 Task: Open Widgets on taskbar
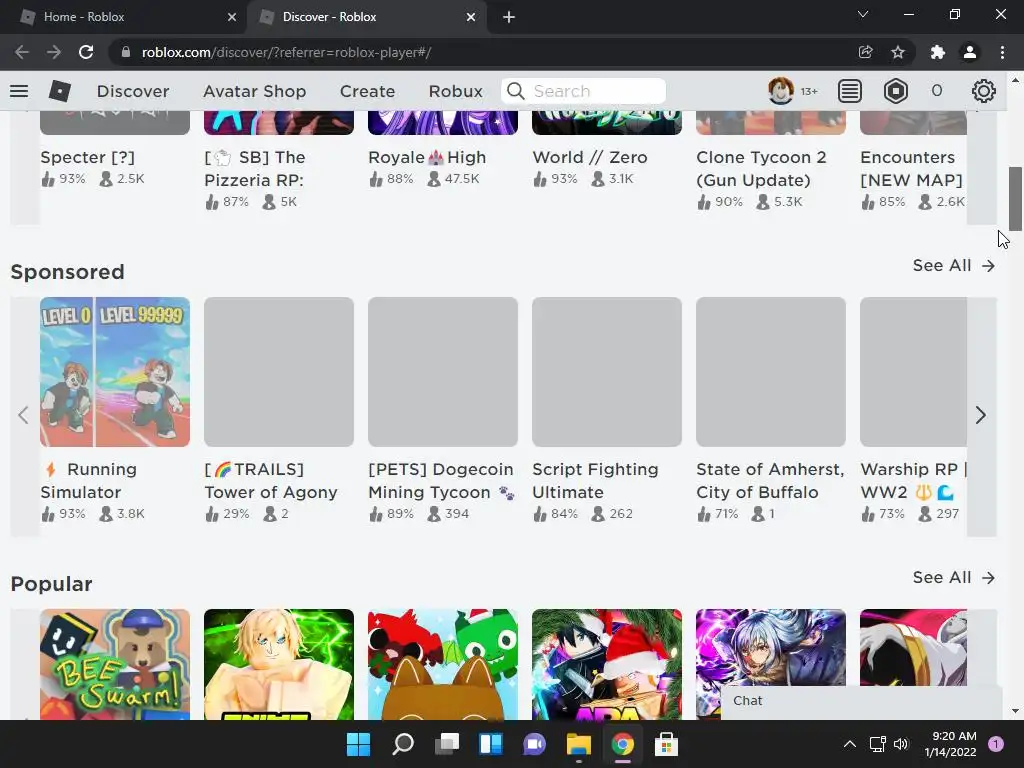coord(490,744)
